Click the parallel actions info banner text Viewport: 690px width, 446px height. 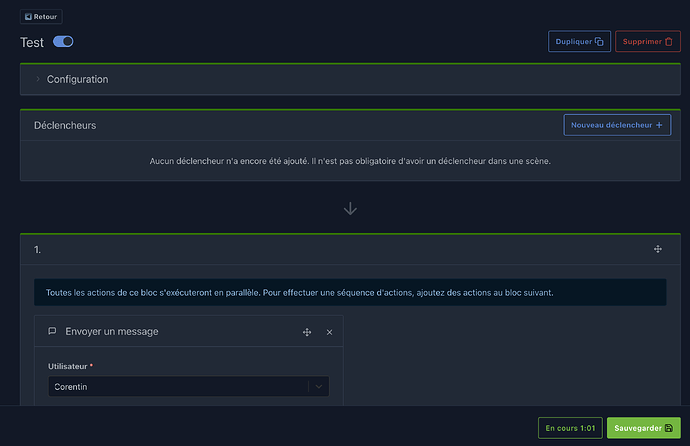tap(300, 292)
